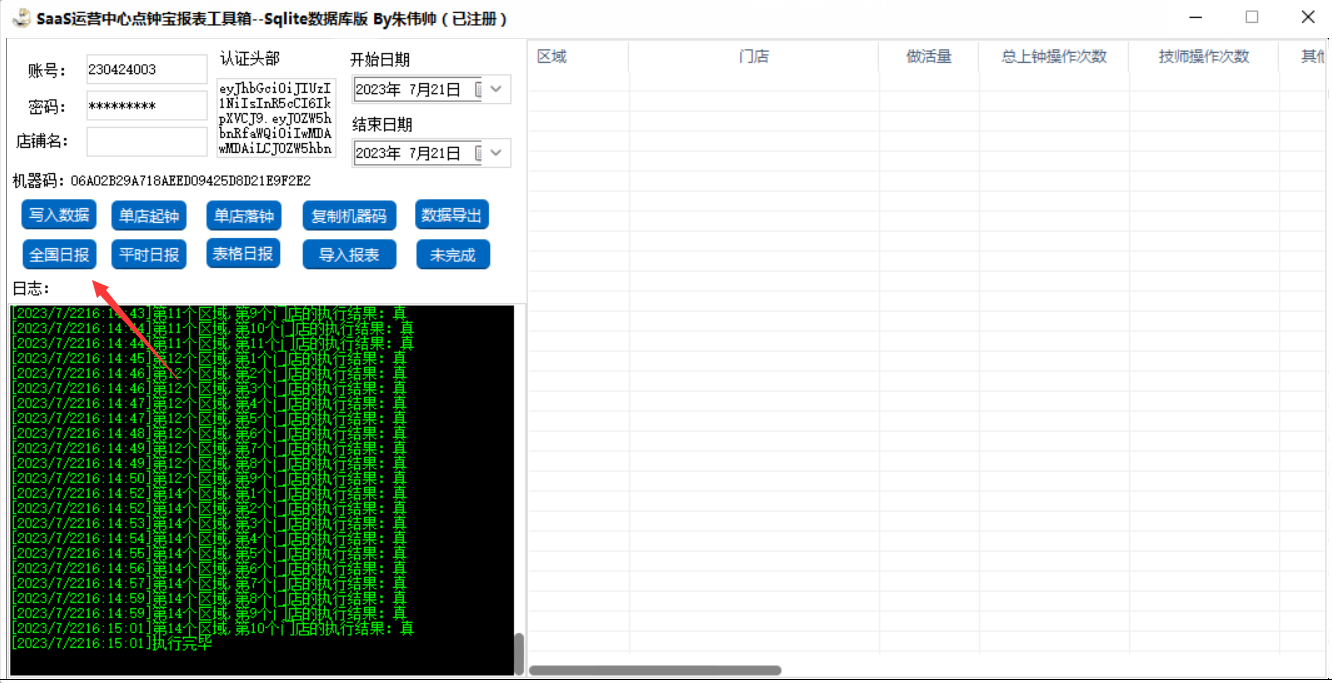
Task: Click into the 店铺名 text box
Action: [147, 141]
